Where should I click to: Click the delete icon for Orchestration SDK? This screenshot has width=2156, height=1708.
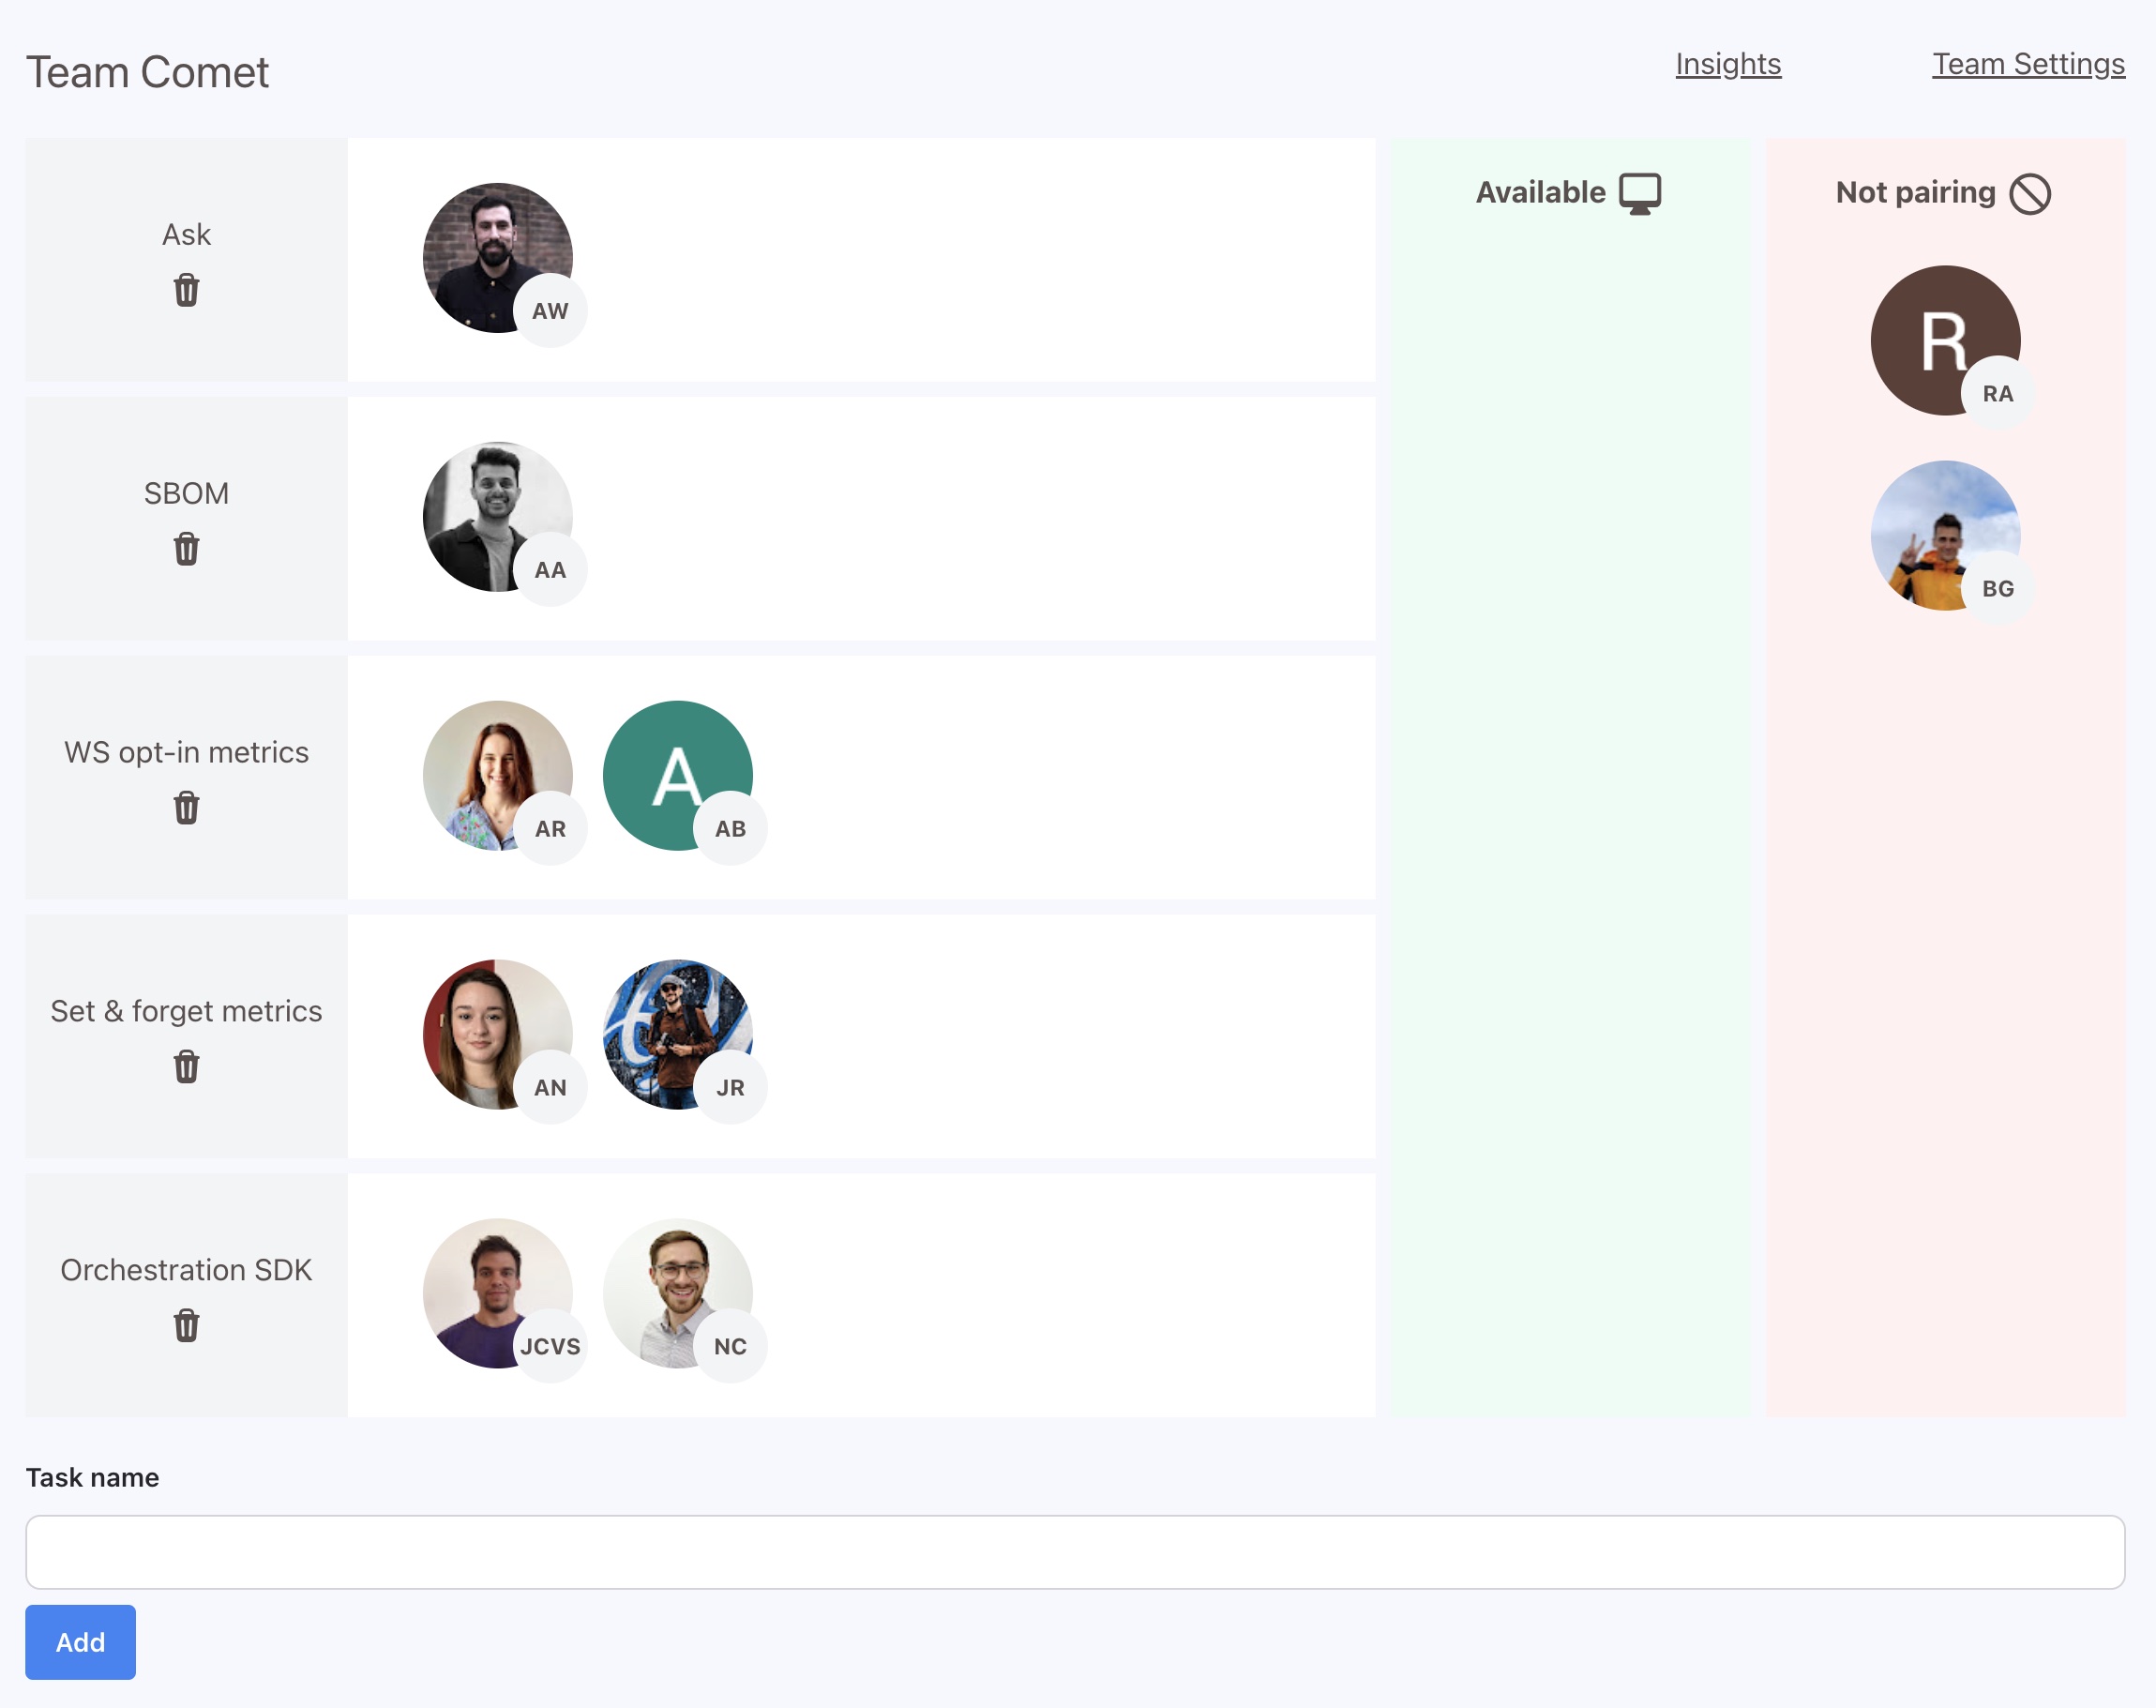[x=186, y=1324]
